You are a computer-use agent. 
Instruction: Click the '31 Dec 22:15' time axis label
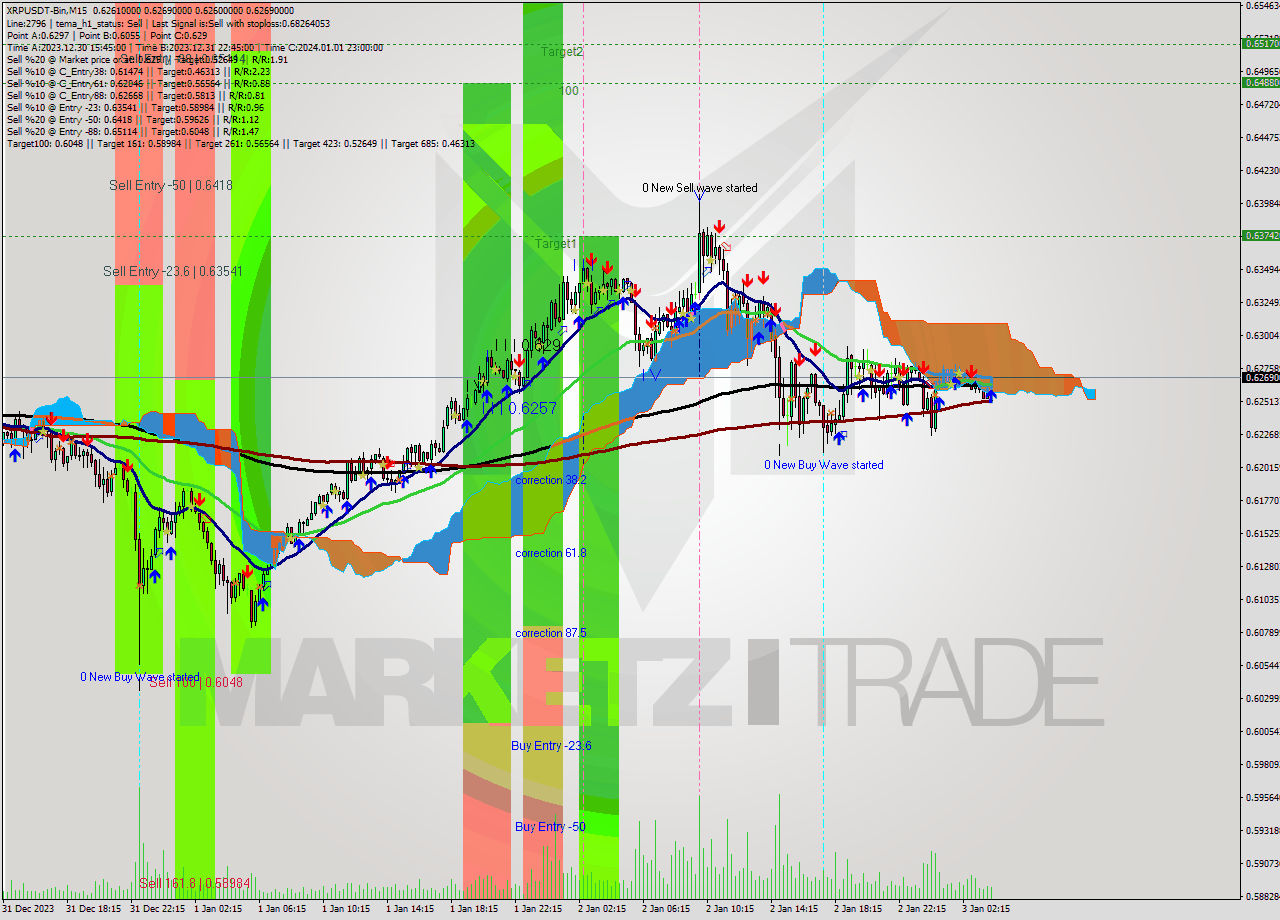coord(158,909)
